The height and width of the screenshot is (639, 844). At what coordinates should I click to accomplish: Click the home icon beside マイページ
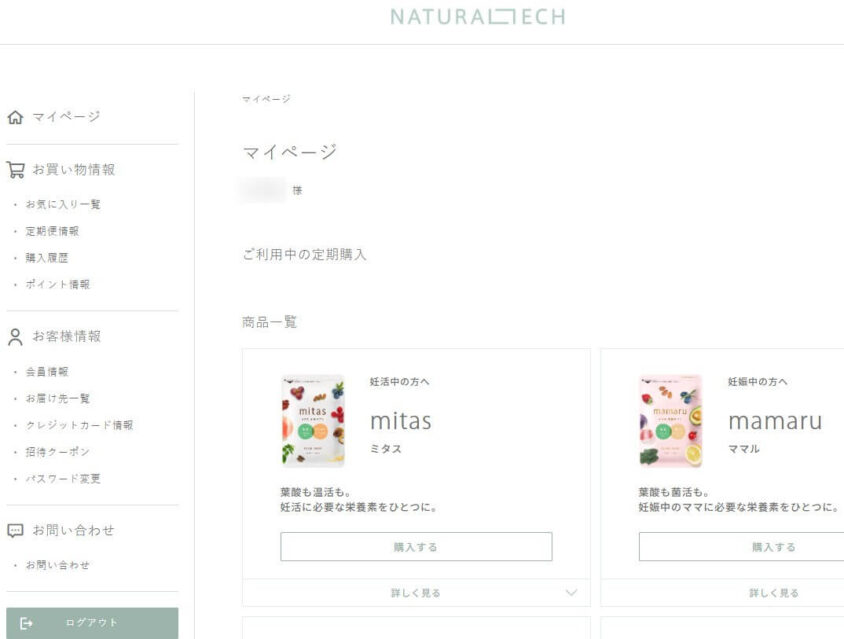coord(15,117)
